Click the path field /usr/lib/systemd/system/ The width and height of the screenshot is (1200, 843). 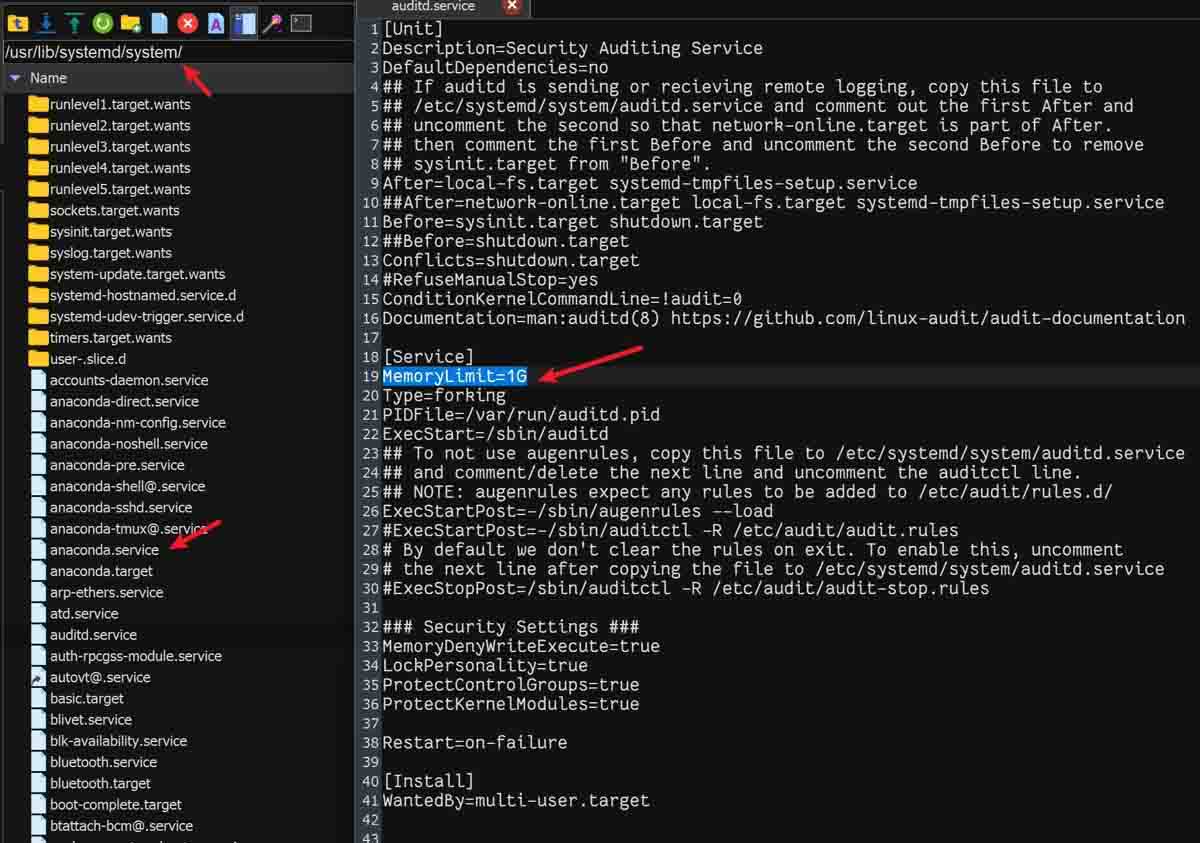178,52
